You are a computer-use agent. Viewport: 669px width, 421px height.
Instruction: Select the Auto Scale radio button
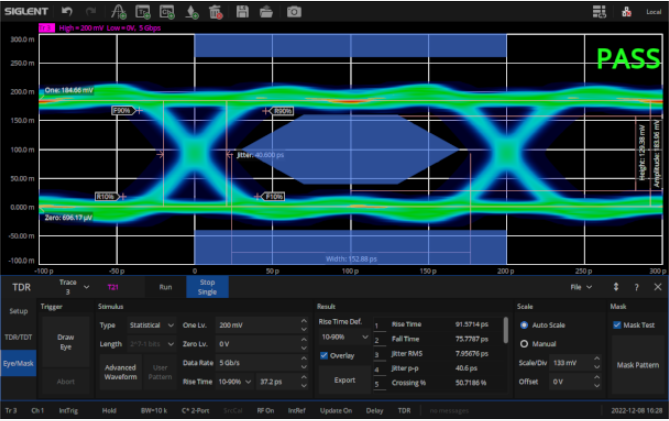pos(524,325)
